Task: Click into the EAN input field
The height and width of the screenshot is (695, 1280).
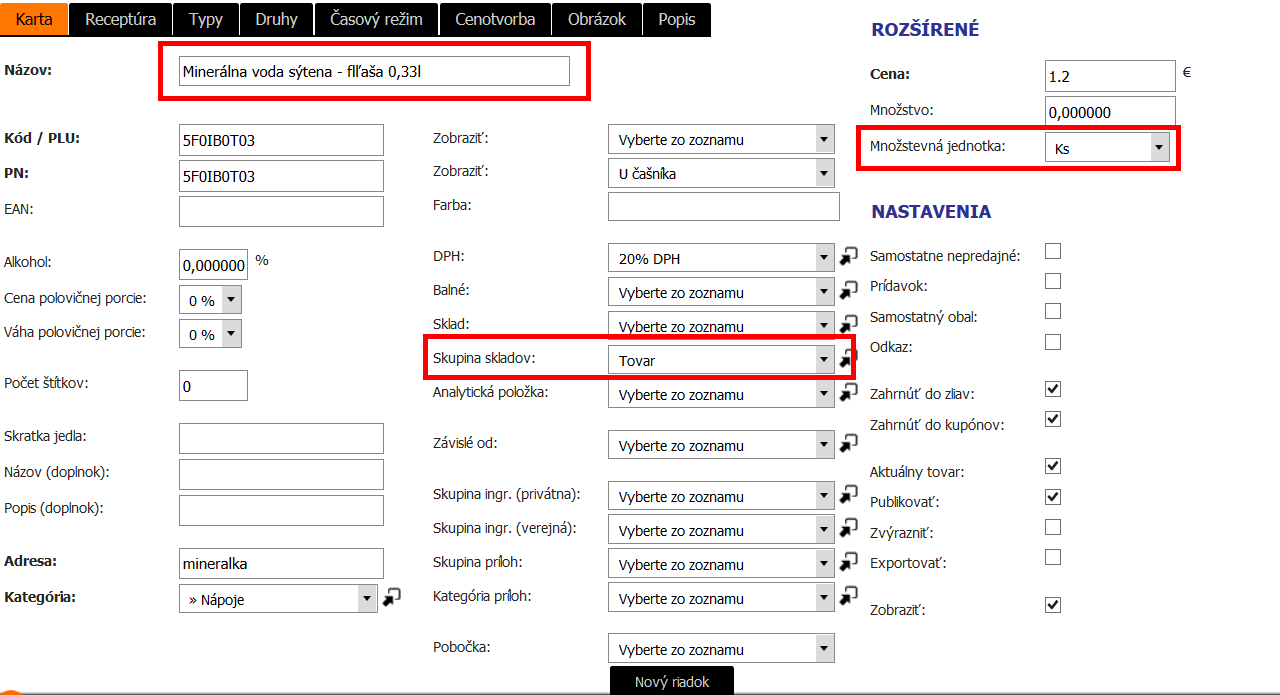Action: [x=281, y=211]
